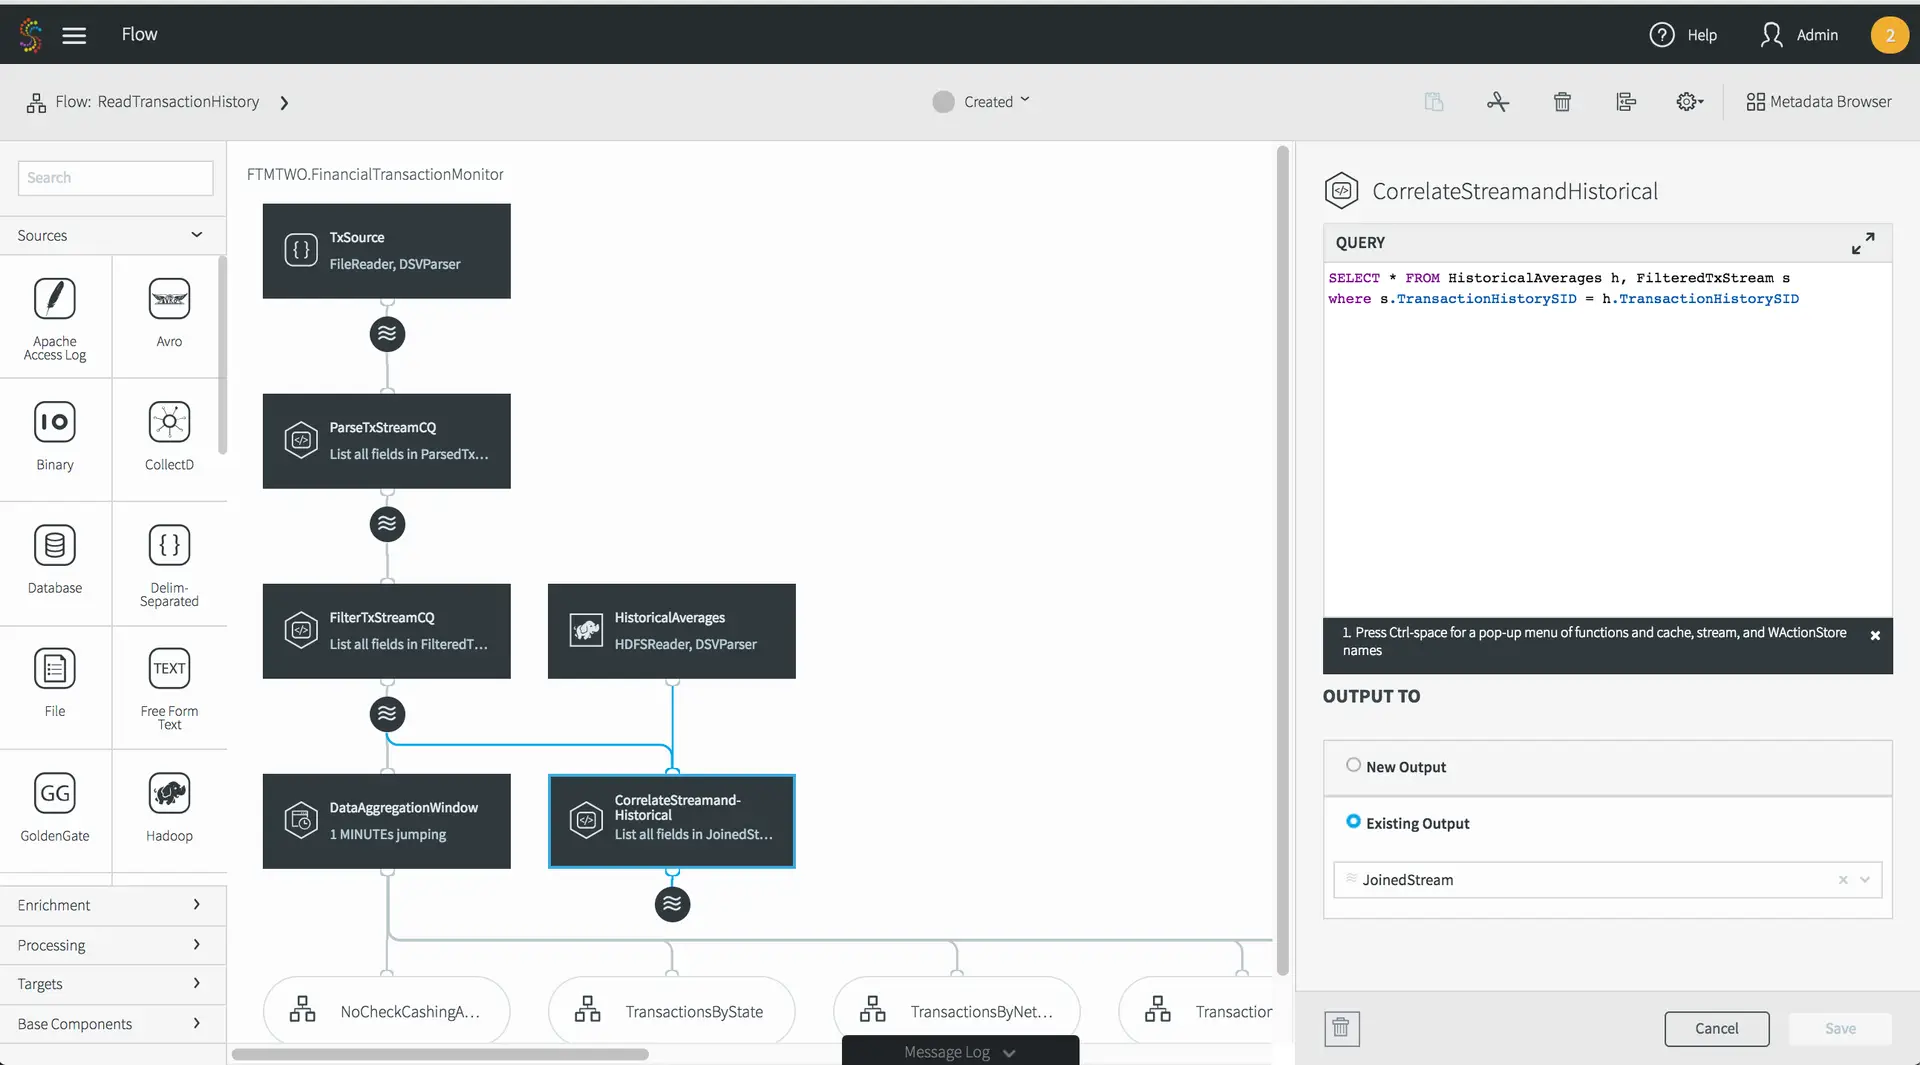Open the hamburger navigation menu
The height and width of the screenshot is (1065, 1920).
(74, 35)
